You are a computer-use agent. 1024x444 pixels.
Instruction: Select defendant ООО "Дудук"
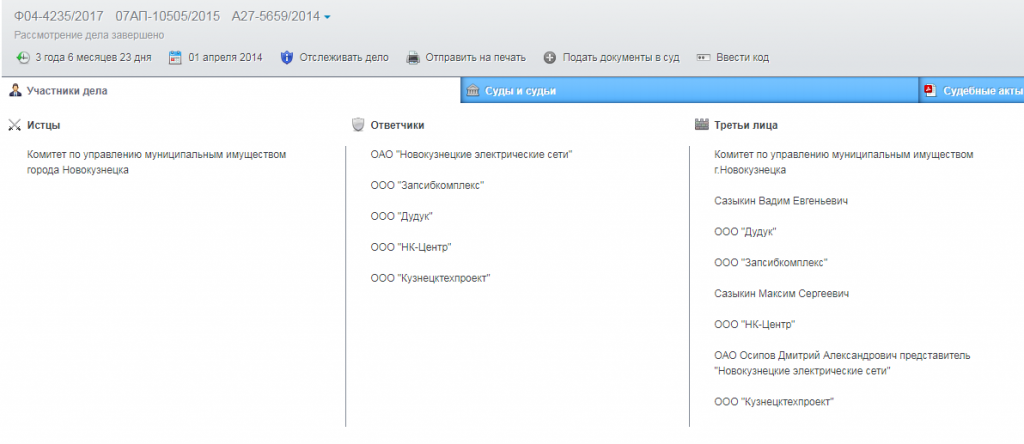pyautogui.click(x=402, y=216)
